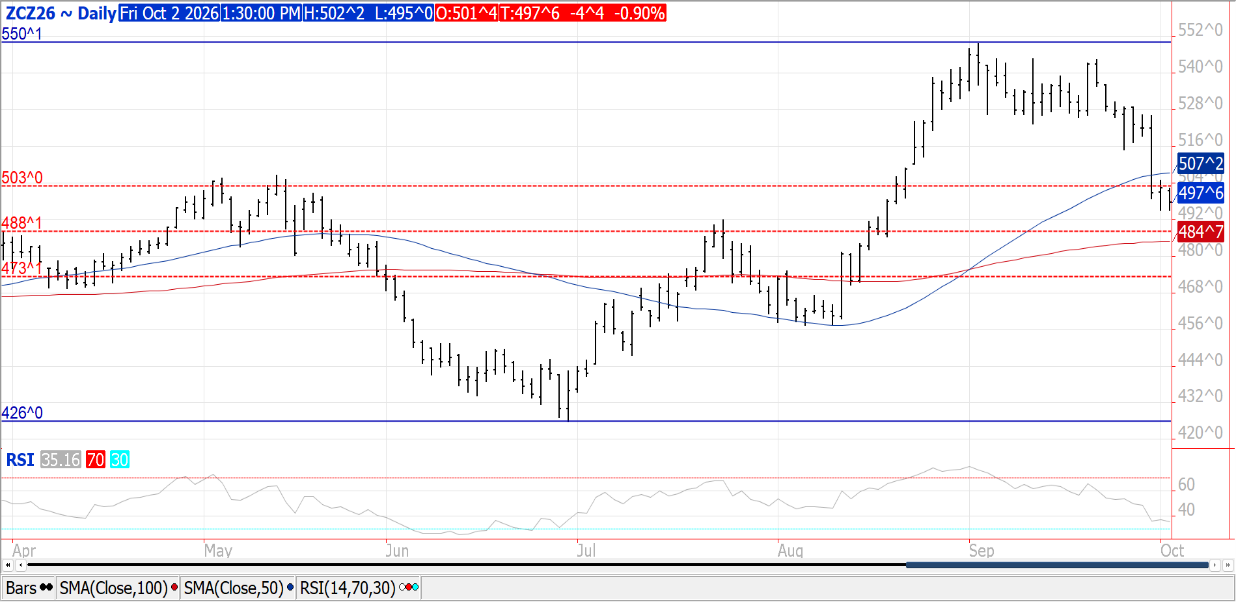Click the T:497^6 last trade value
This screenshot has width=1236, height=602.
pyautogui.click(x=531, y=14)
